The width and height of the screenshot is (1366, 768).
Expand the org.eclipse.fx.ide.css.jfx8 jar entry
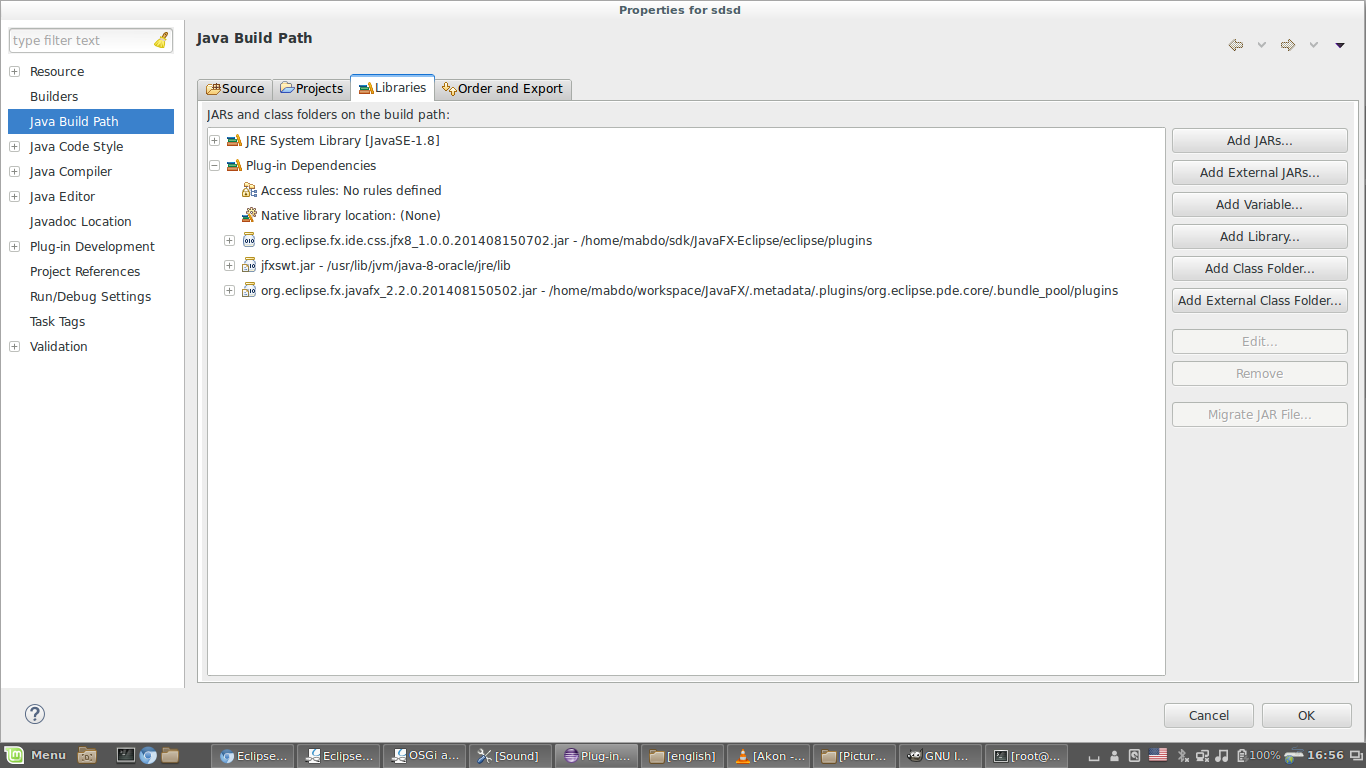point(229,241)
